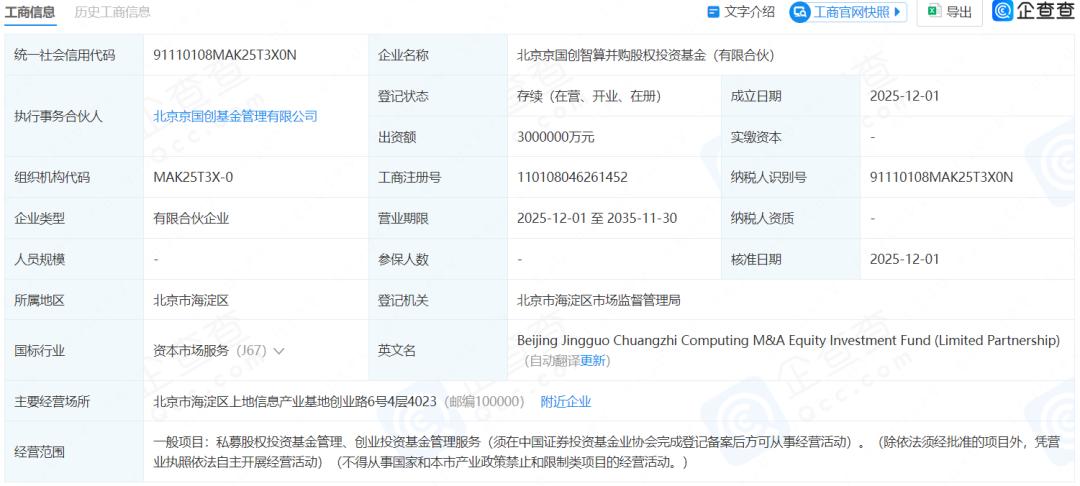Switch to the 历史工商信息 tab
Screen dimensions: 1080x486
[112, 12]
